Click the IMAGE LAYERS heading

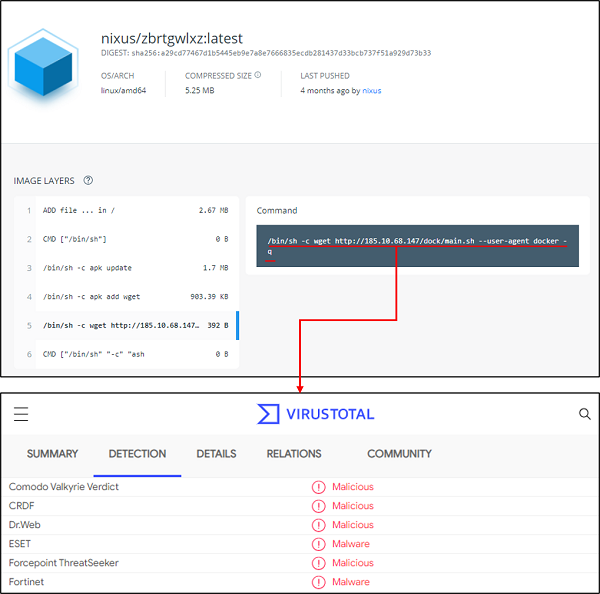coord(44,181)
